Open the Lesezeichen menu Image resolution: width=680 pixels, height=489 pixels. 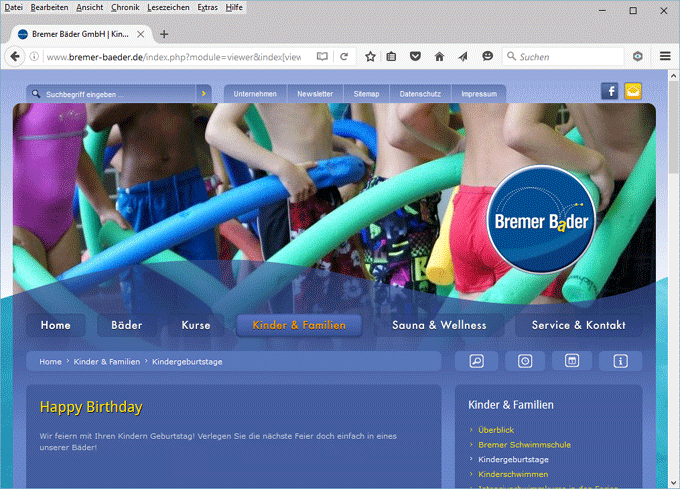click(168, 7)
